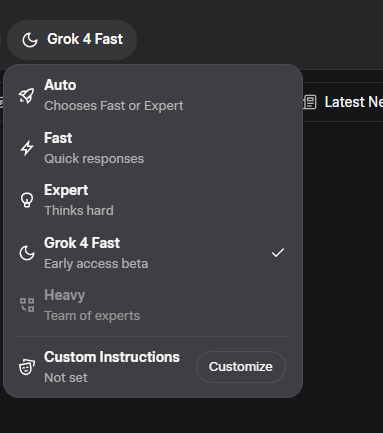Collapse the Grok 4 Fast model dropdown
The image size is (383, 433).
tap(72, 40)
